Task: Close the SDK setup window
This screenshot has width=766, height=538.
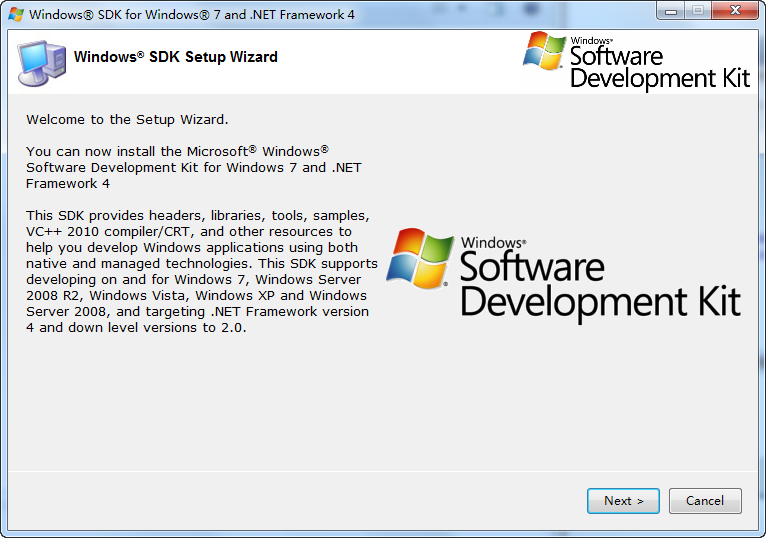Action: (x=735, y=10)
